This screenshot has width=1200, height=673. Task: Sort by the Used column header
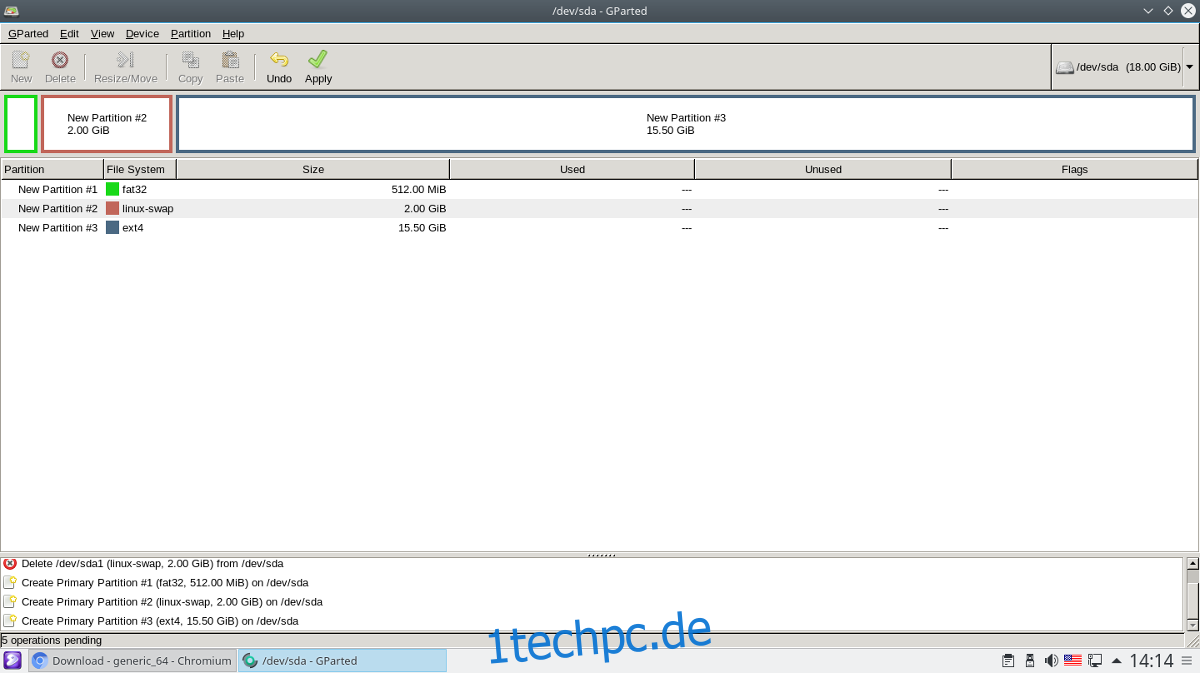click(x=572, y=169)
